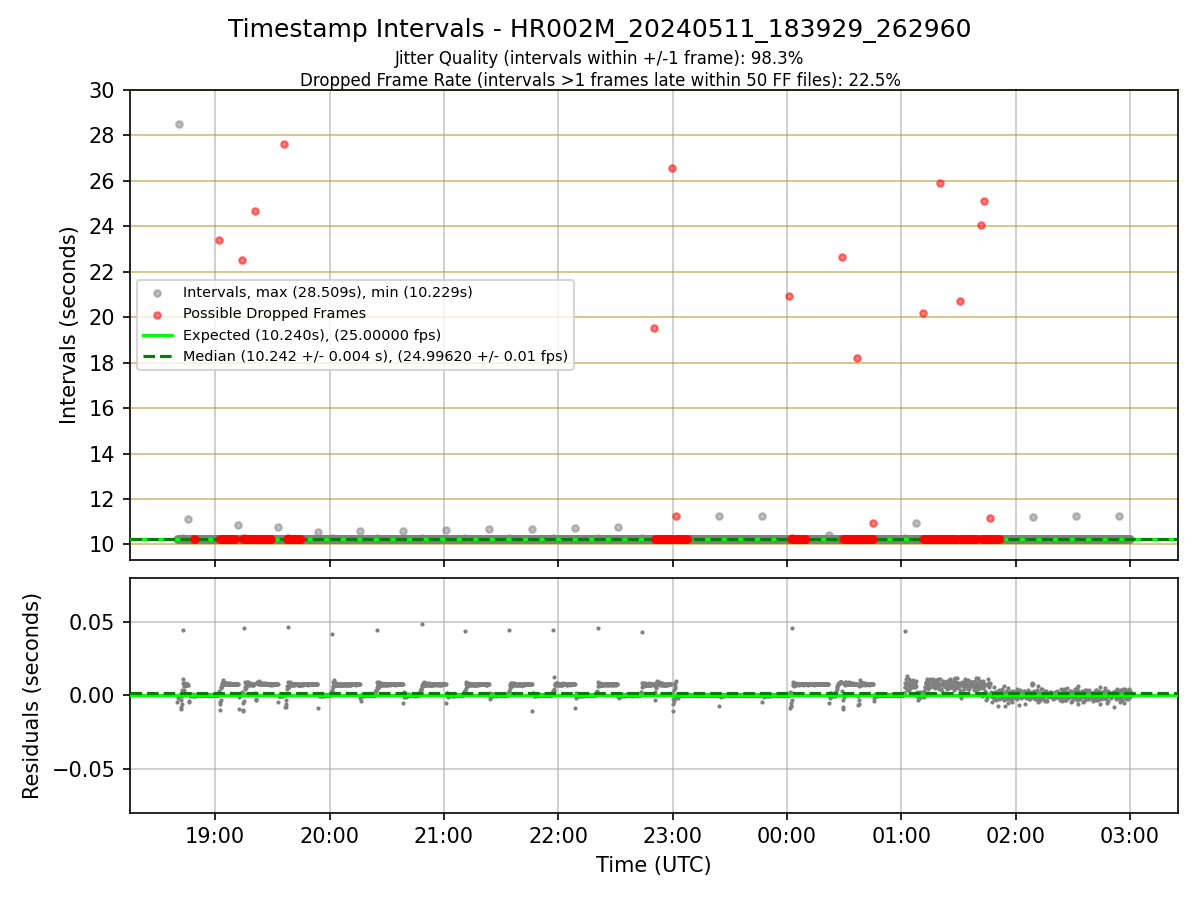Click the red point near 20.2 seconds after 01:00
This screenshot has width=1200, height=900.
[x=923, y=313]
